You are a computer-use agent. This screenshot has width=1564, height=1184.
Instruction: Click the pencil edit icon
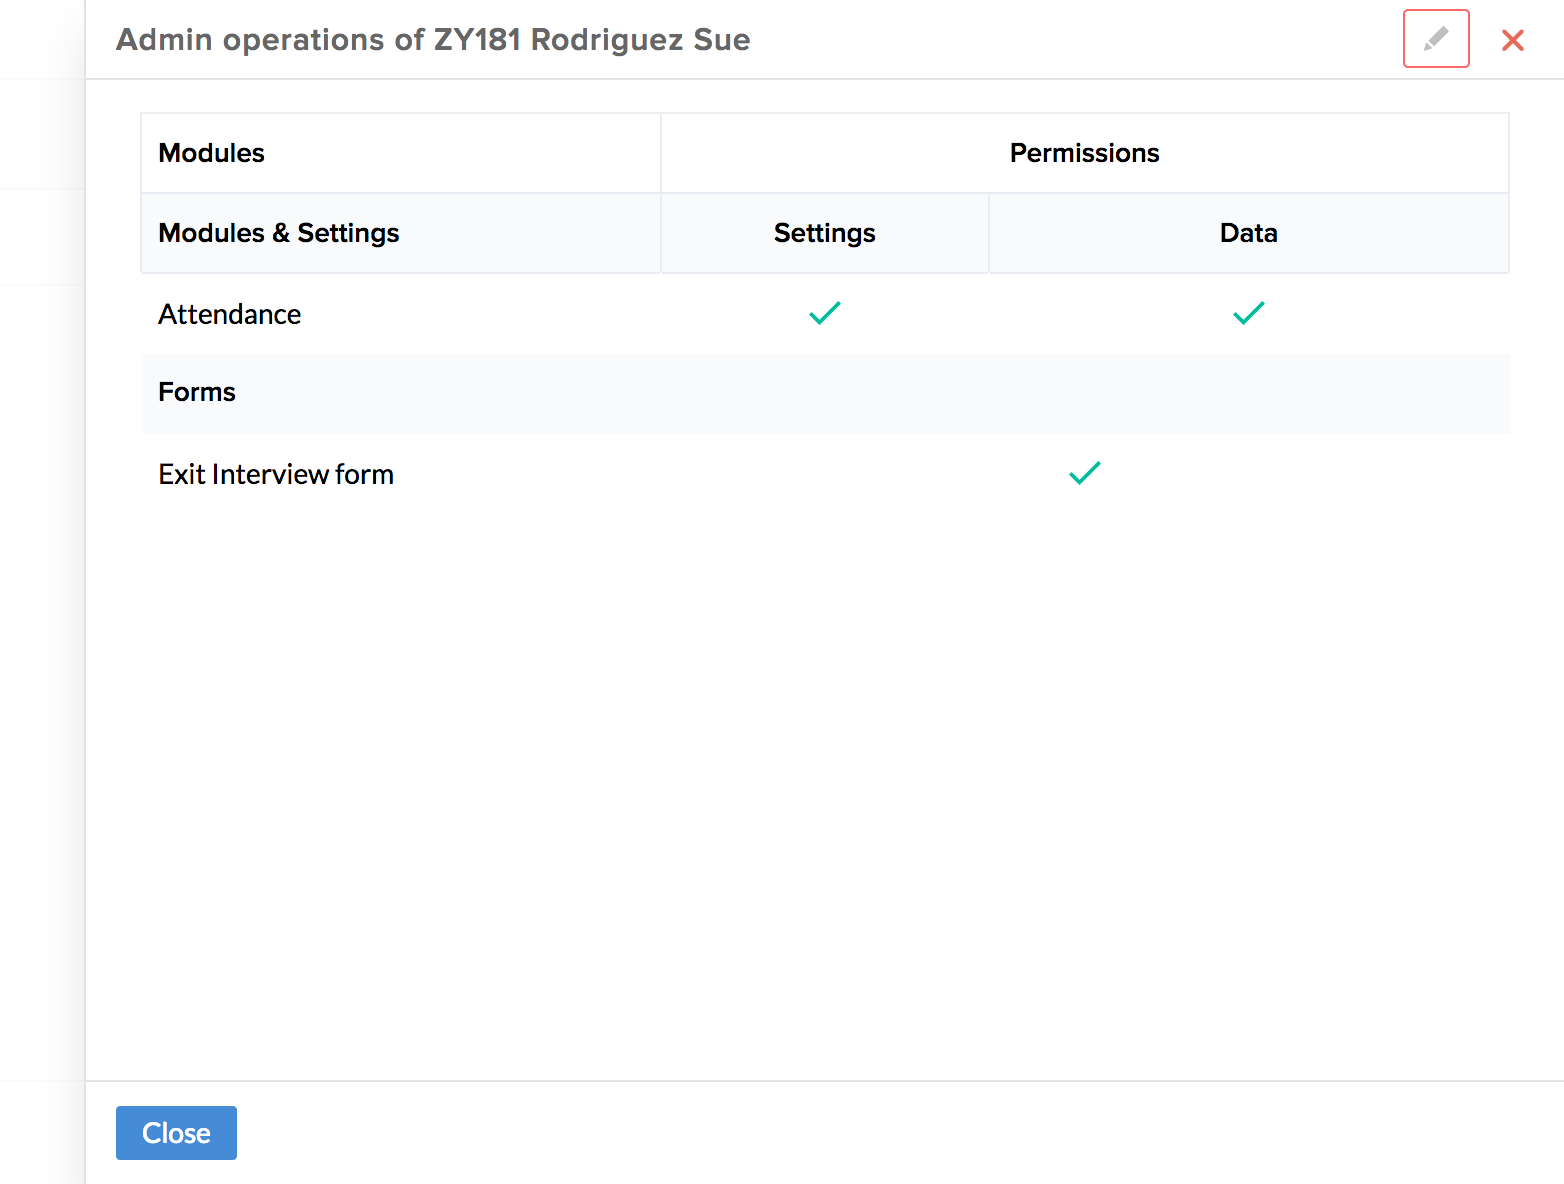[x=1436, y=39]
